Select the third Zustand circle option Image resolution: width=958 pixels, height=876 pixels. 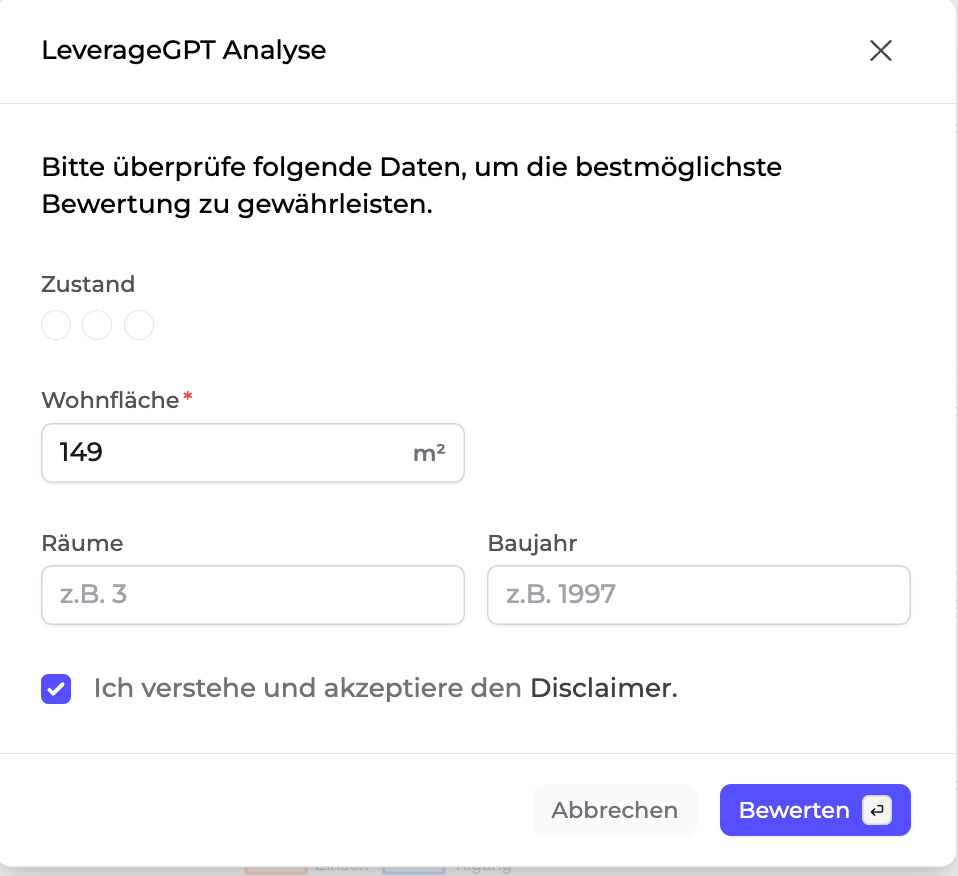pyautogui.click(x=139, y=325)
